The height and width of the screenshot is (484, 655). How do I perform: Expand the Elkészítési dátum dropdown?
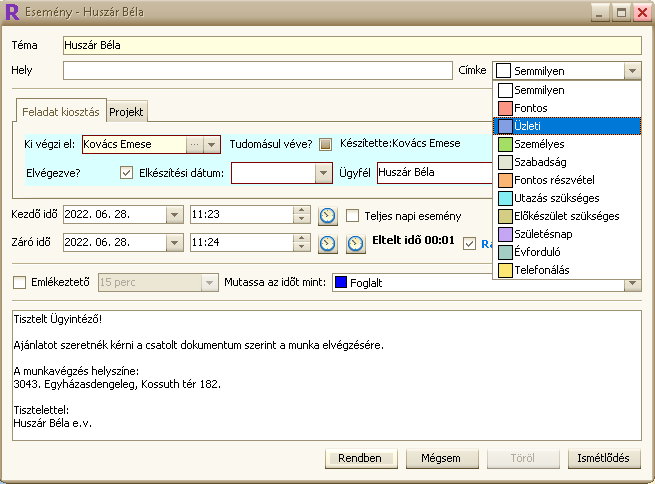(321, 173)
